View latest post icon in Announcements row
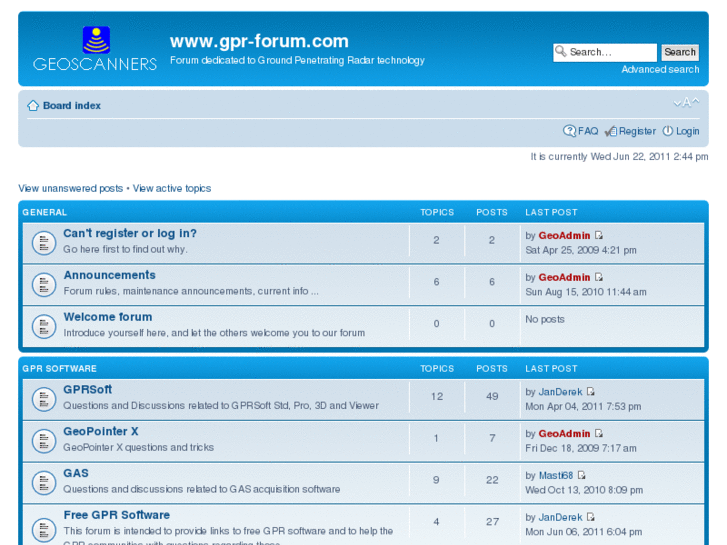Viewport: 727px width, 545px height. (x=599, y=277)
